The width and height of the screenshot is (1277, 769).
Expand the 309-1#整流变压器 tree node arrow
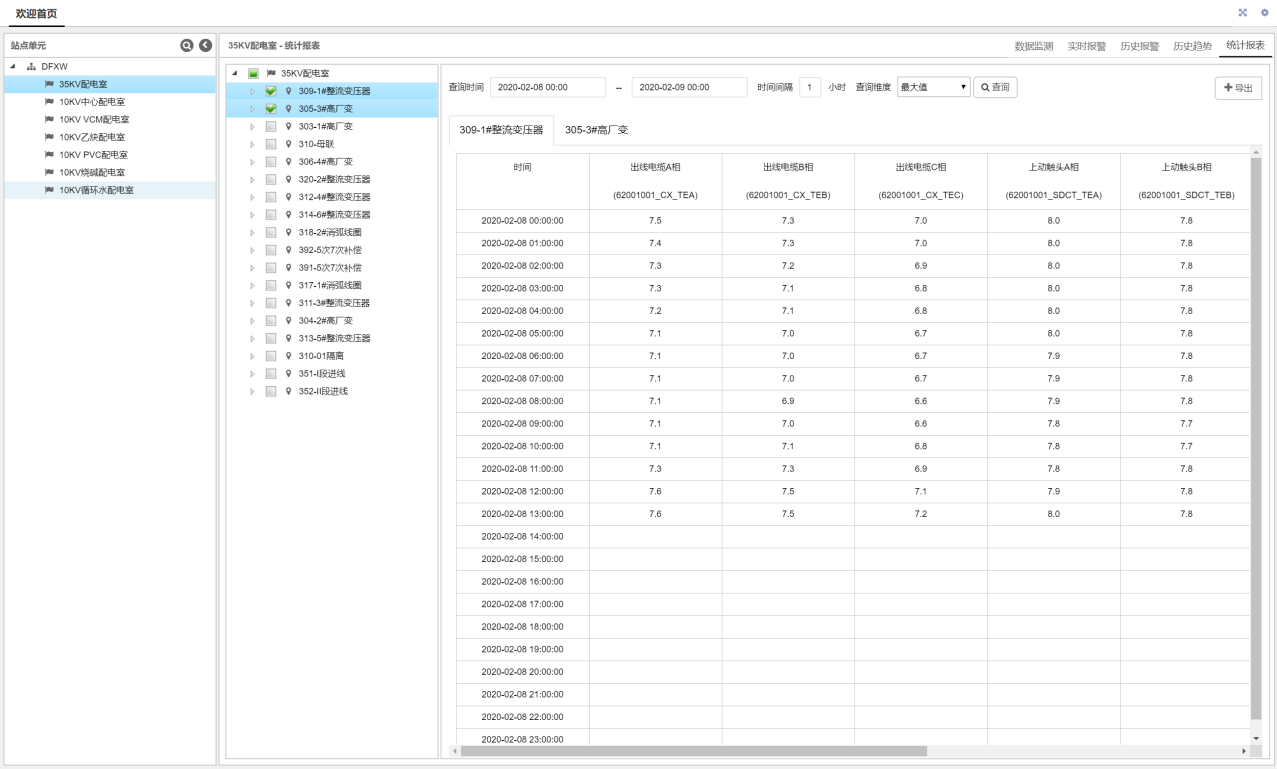click(x=253, y=91)
